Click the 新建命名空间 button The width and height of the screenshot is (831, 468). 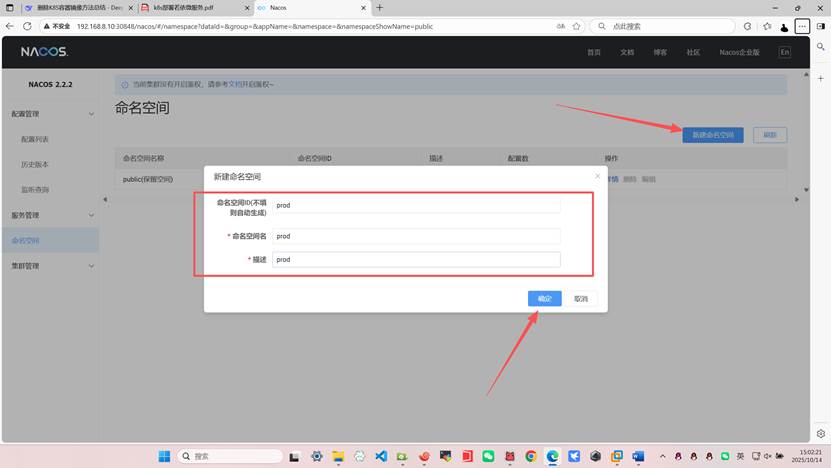[x=713, y=135]
